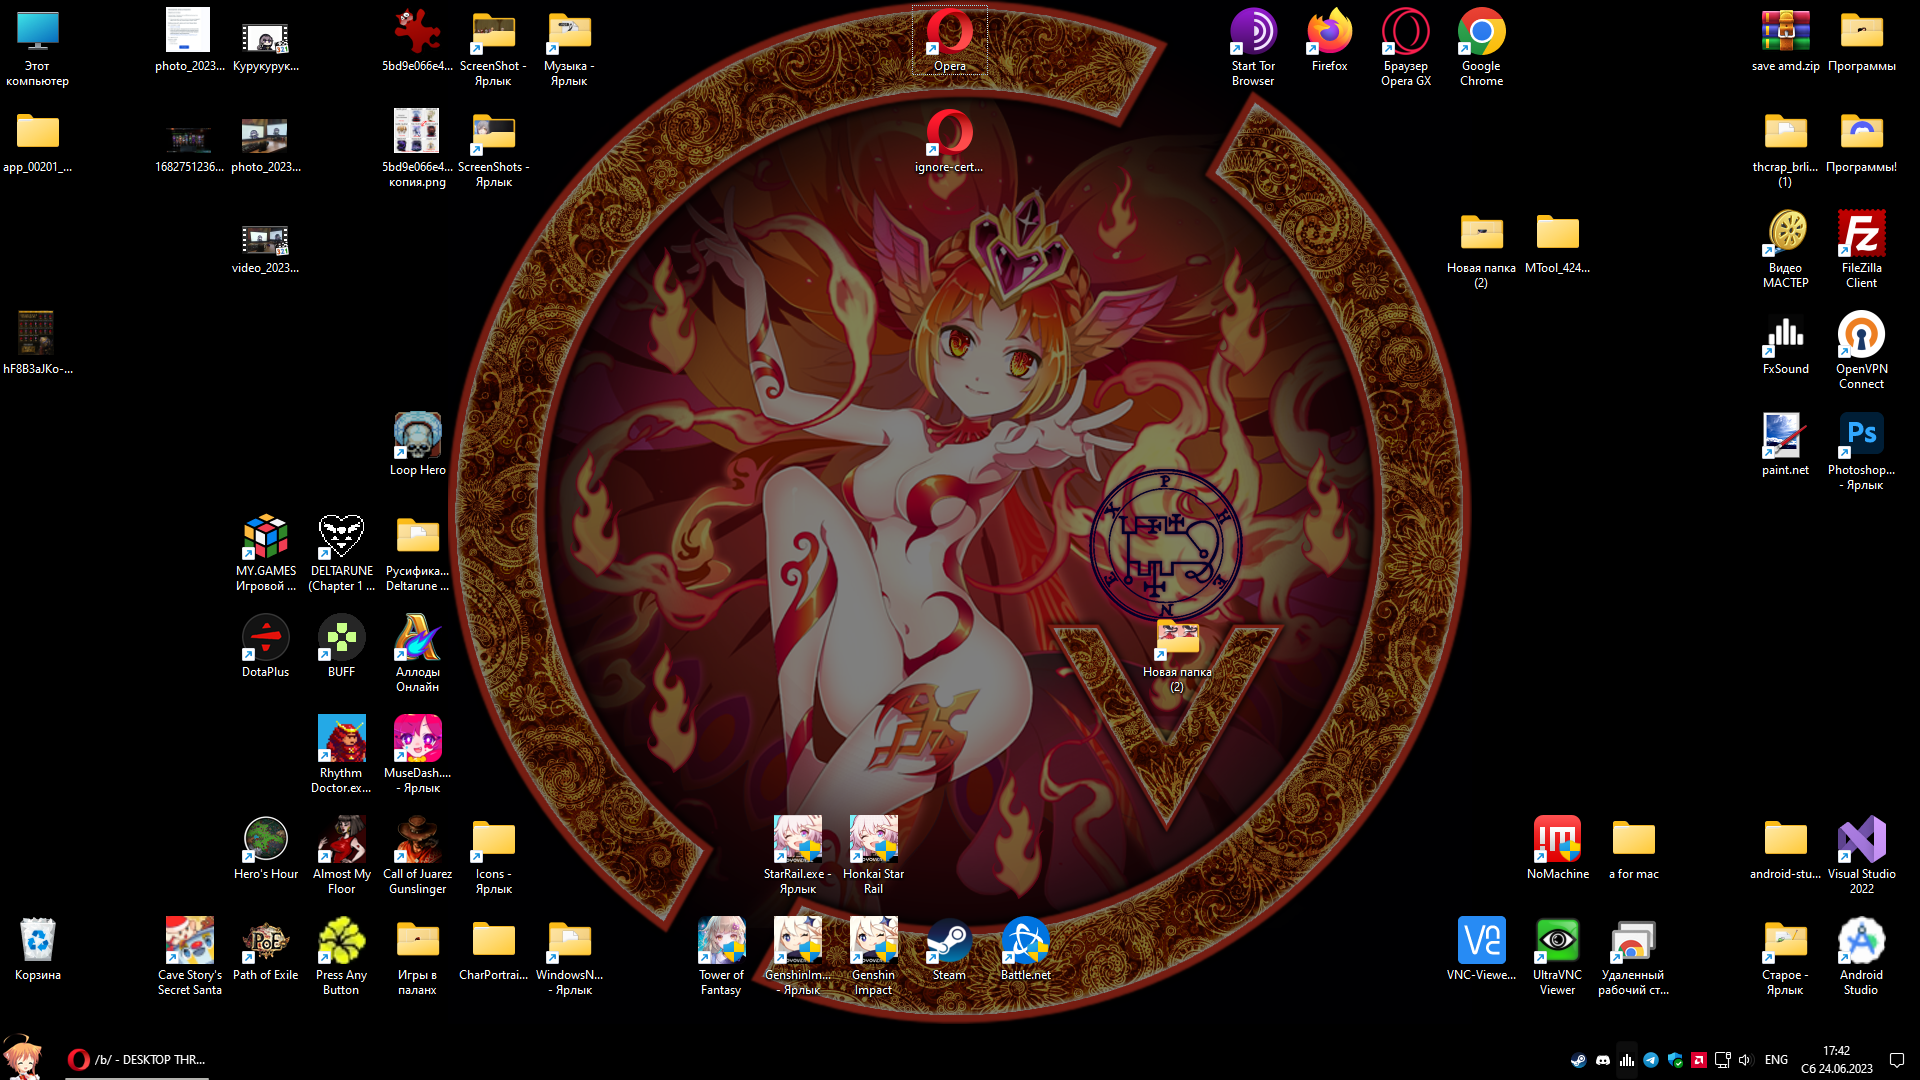Open the Telegram tray icon
Screen dimensions: 1920x1080
click(1651, 1060)
